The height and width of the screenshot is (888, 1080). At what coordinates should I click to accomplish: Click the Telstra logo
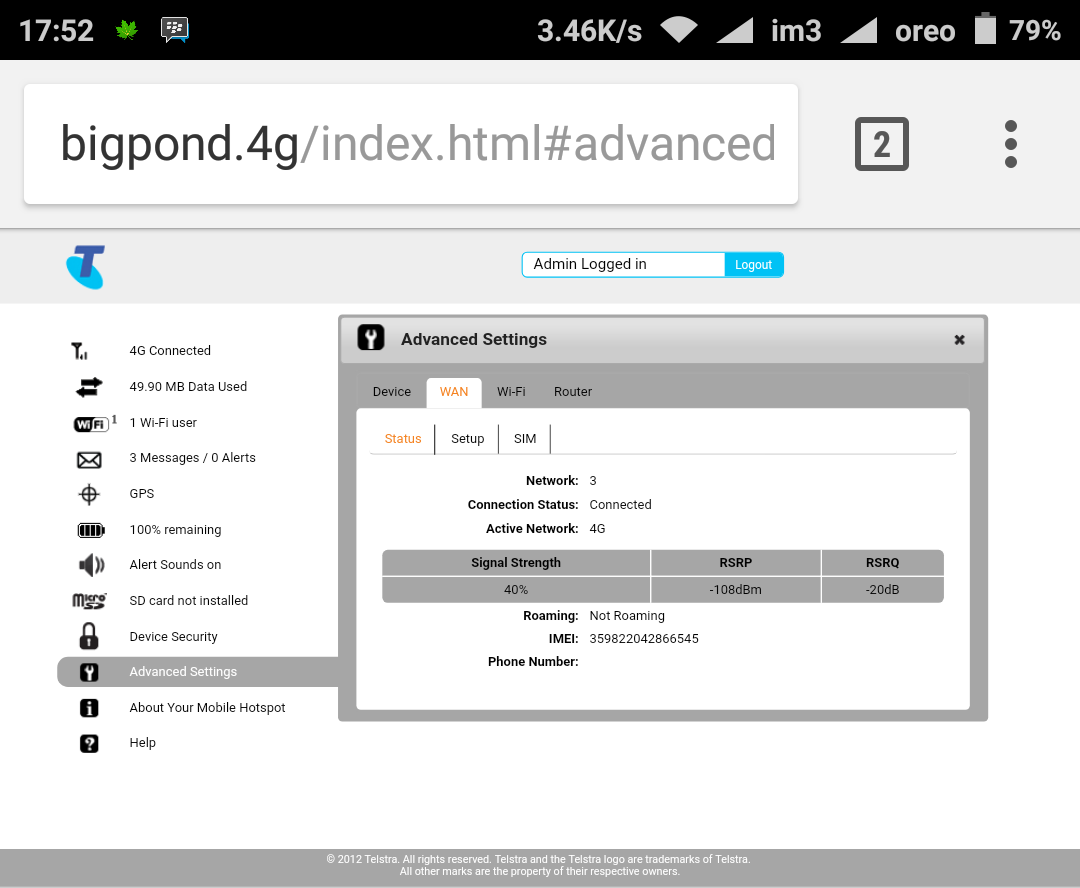(86, 267)
